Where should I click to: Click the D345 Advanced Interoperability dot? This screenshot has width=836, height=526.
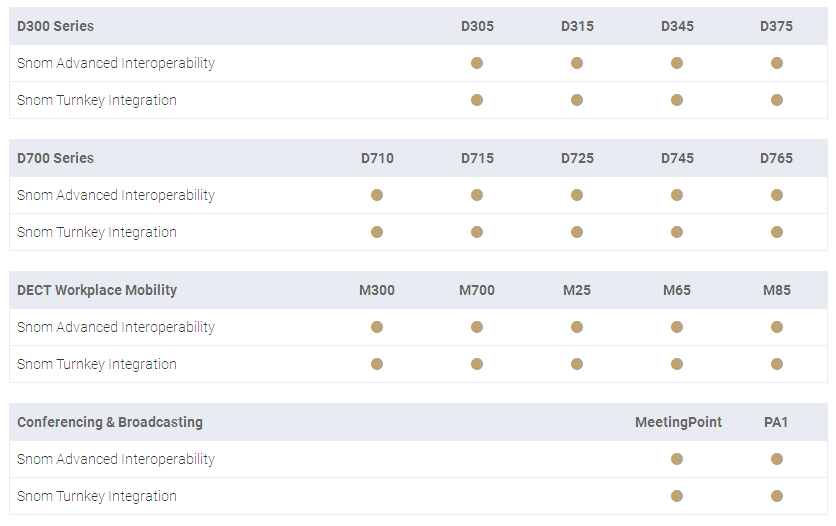pos(677,63)
